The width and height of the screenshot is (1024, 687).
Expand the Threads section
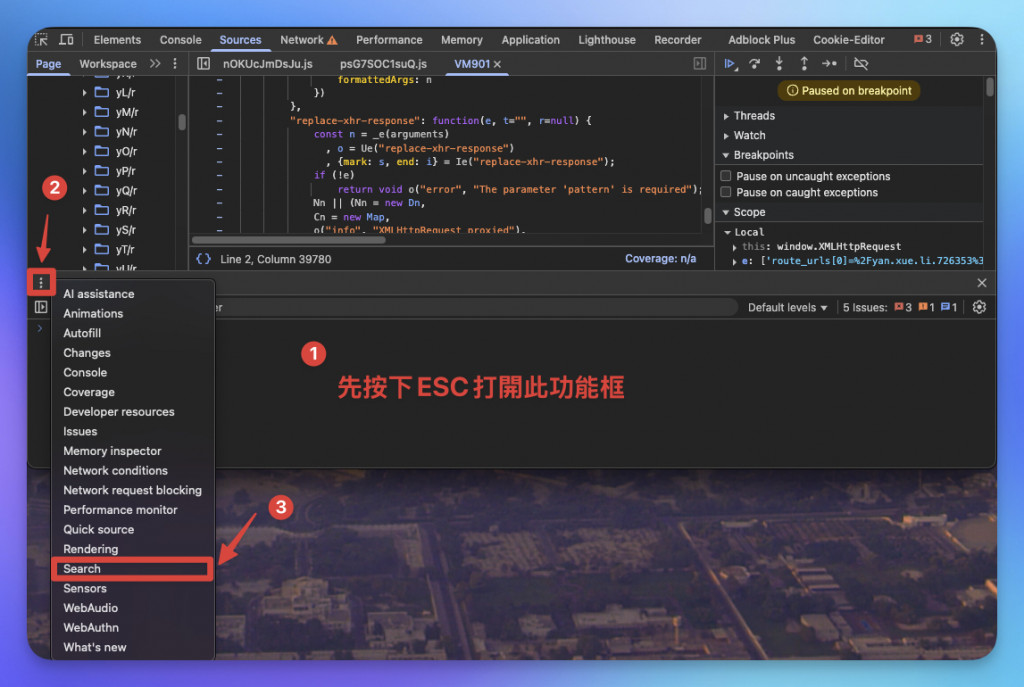726,116
